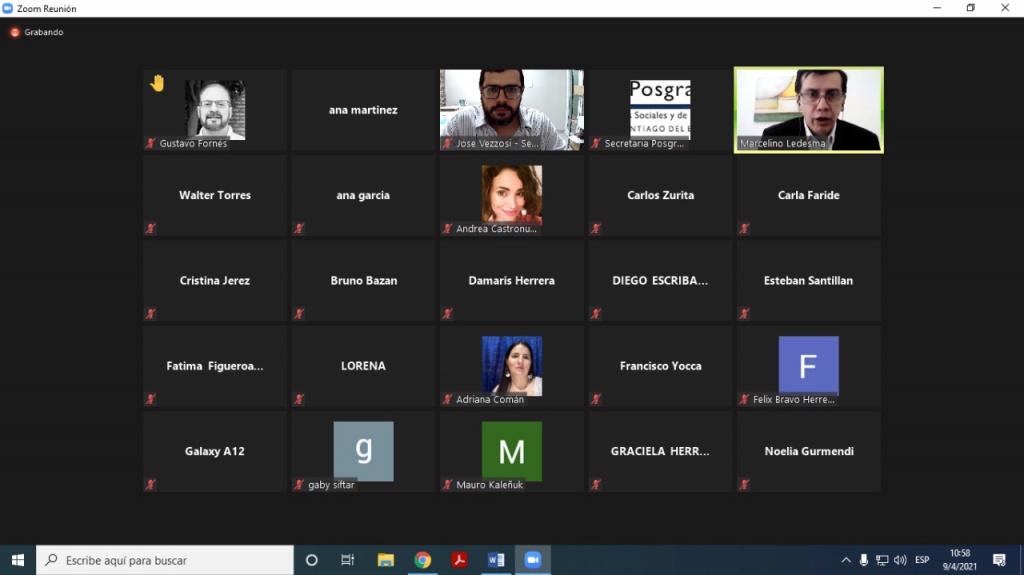Click muted mic icon on Fatima Figueroa tile

[x=151, y=399]
